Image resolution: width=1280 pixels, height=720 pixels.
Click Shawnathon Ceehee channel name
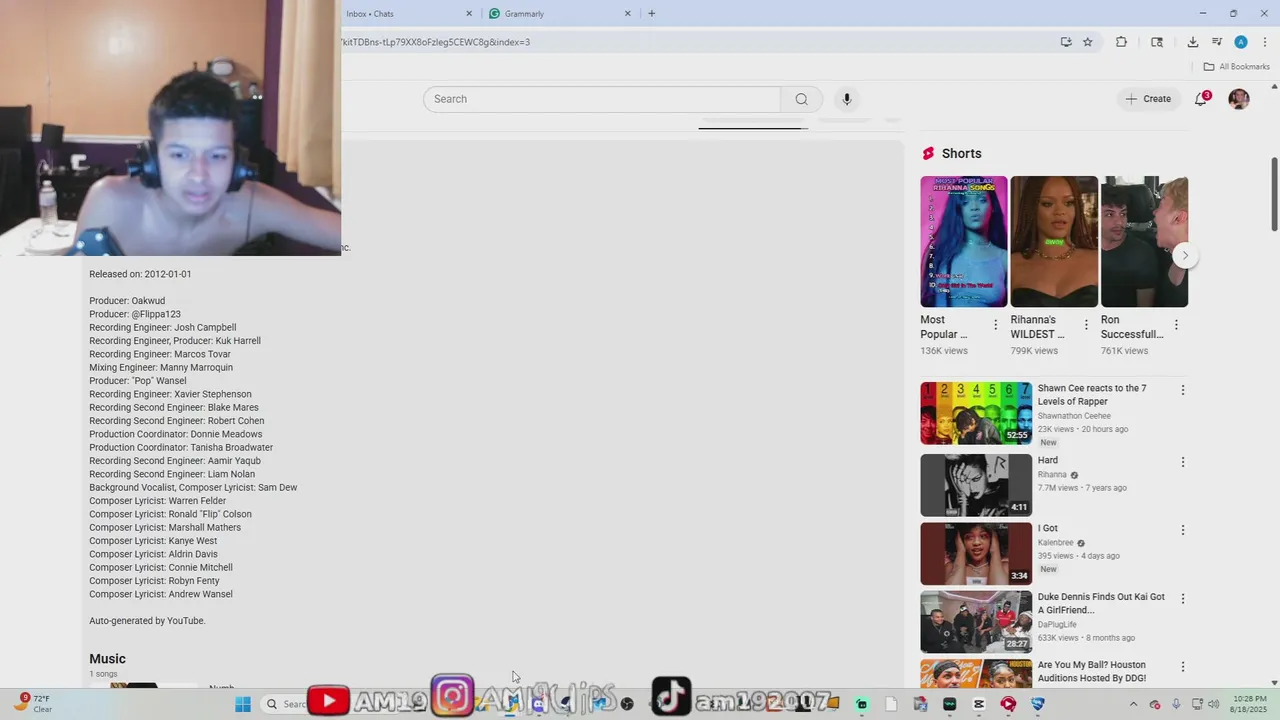[1074, 416]
